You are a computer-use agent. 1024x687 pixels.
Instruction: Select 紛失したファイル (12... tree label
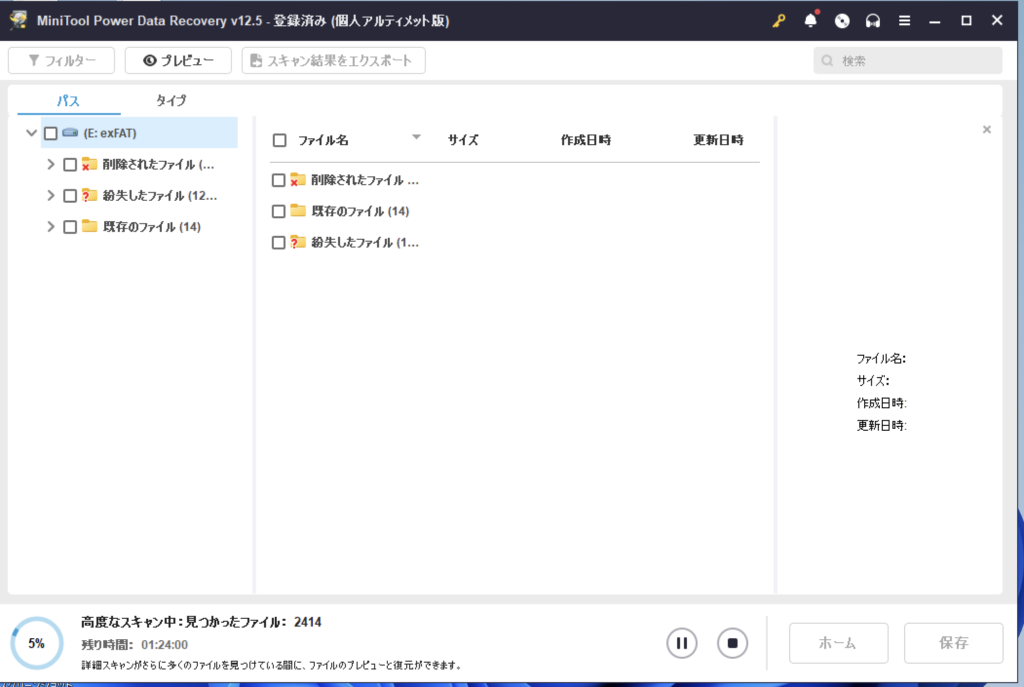tap(159, 196)
